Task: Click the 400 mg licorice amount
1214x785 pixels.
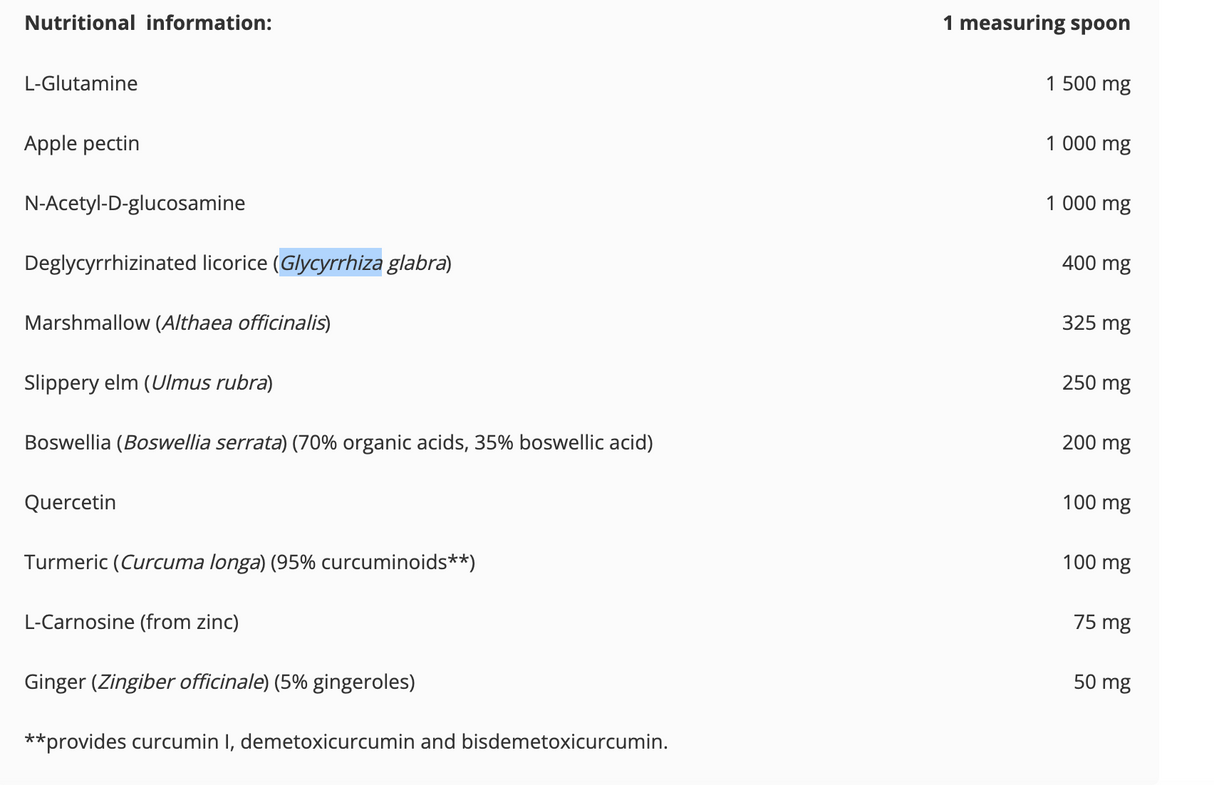Action: click(x=1096, y=264)
